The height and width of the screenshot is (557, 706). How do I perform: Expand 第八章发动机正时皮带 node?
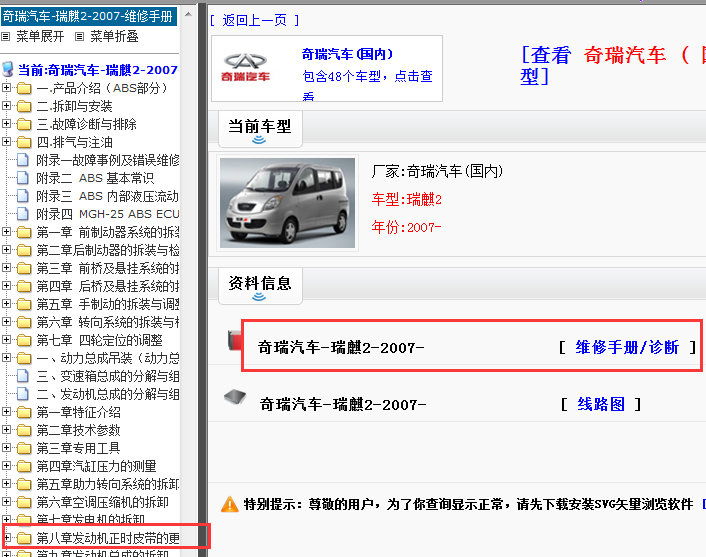point(7,537)
